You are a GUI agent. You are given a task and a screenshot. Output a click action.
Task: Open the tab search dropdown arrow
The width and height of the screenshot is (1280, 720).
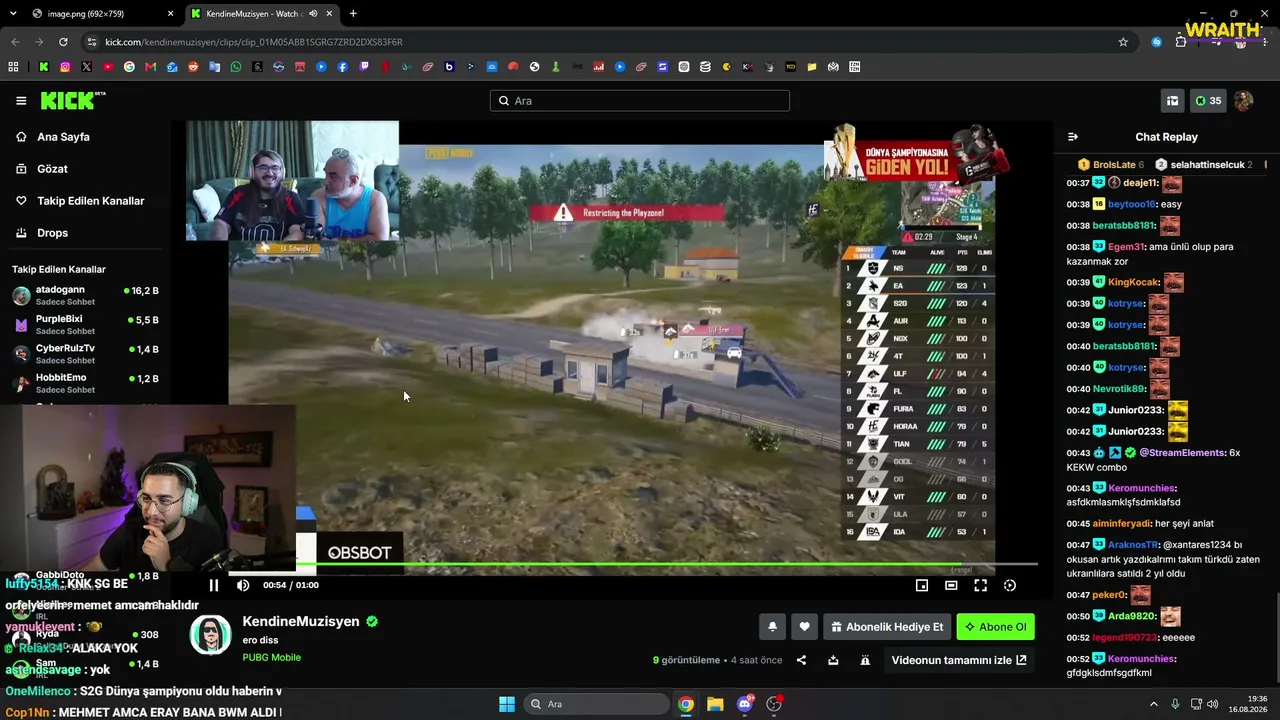tap(13, 14)
